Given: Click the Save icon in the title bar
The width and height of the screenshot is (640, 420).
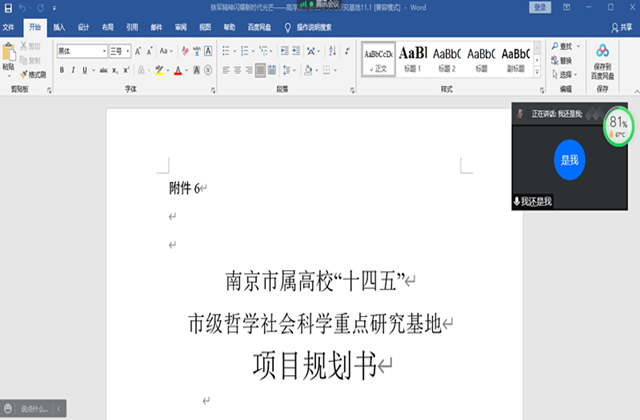Looking at the screenshot, I should (x=7, y=7).
